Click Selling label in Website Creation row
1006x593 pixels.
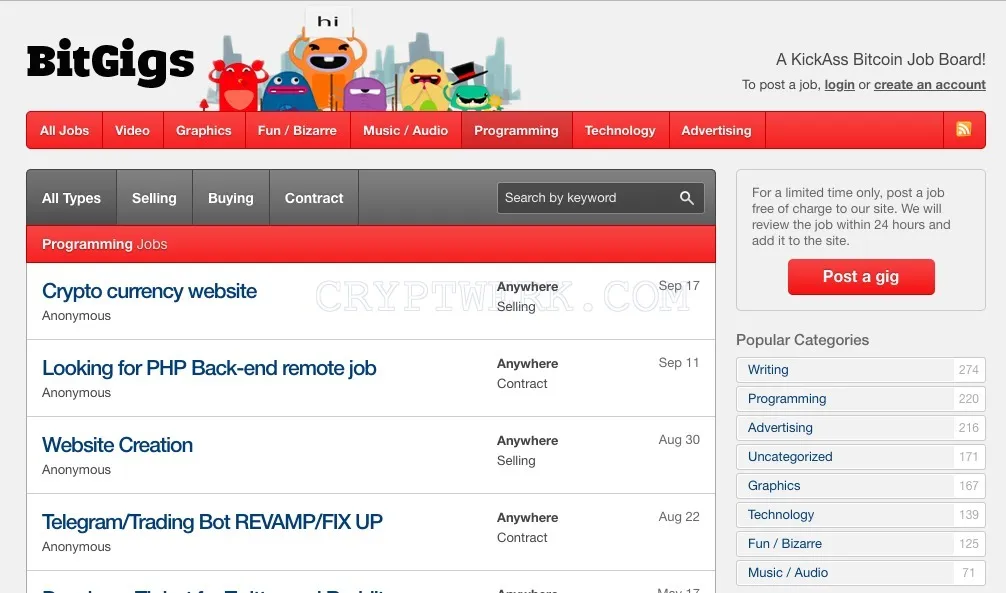tap(516, 460)
